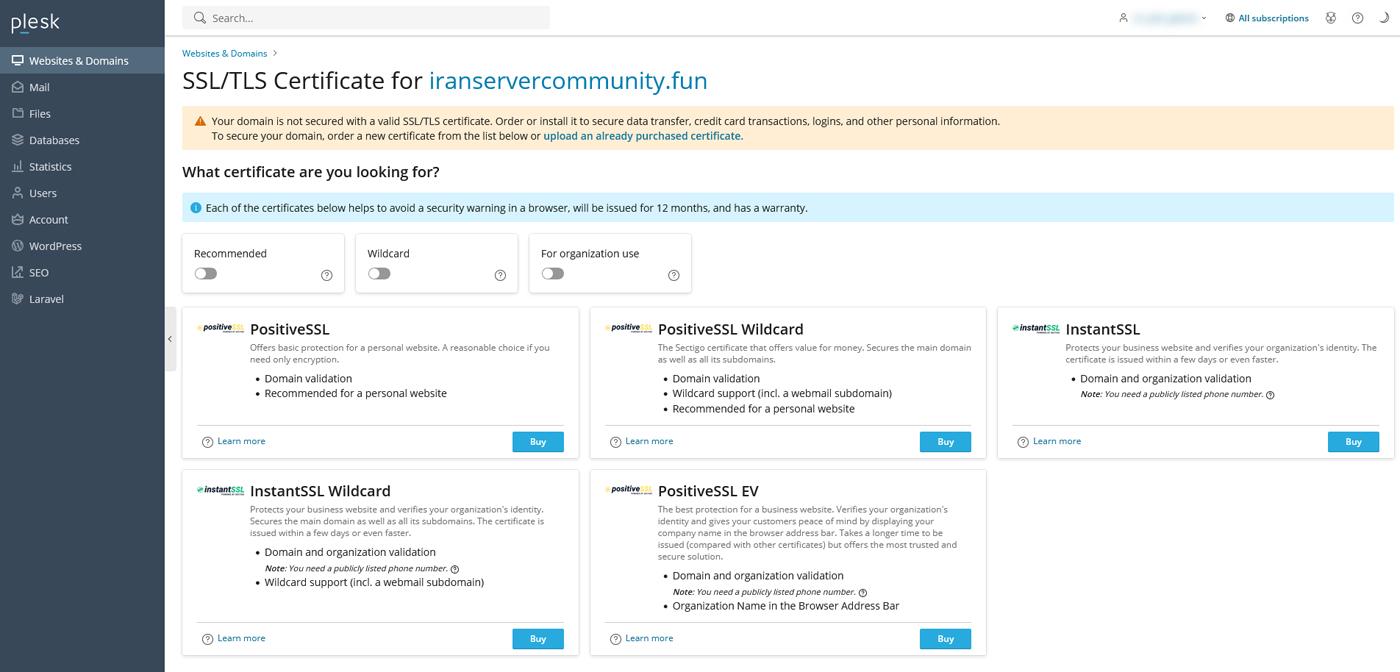Turn on the Wildcard filter toggle
1400x672 pixels.
click(x=379, y=274)
